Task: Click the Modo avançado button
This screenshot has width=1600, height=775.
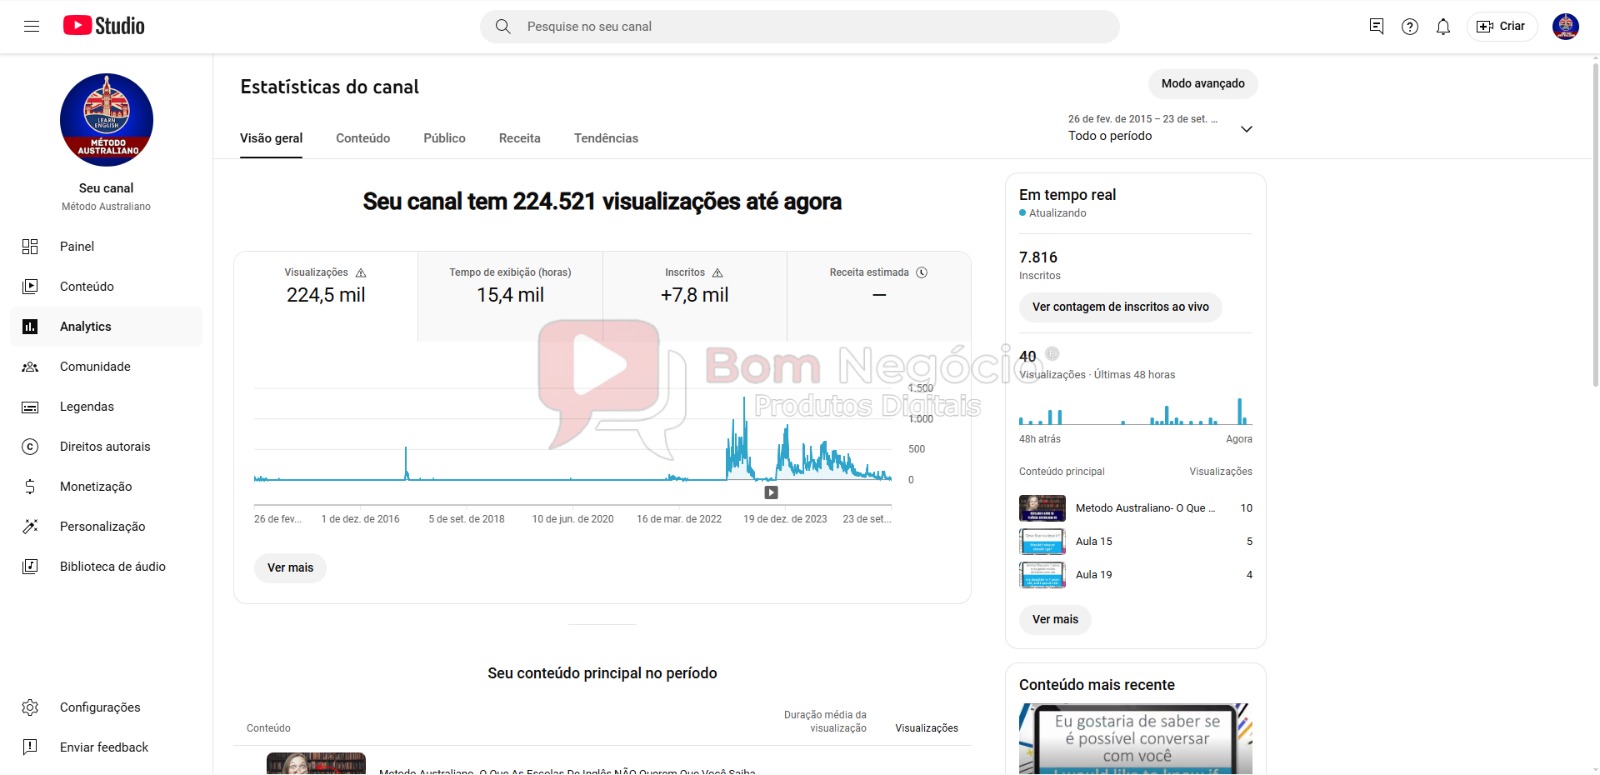Action: tap(1202, 84)
